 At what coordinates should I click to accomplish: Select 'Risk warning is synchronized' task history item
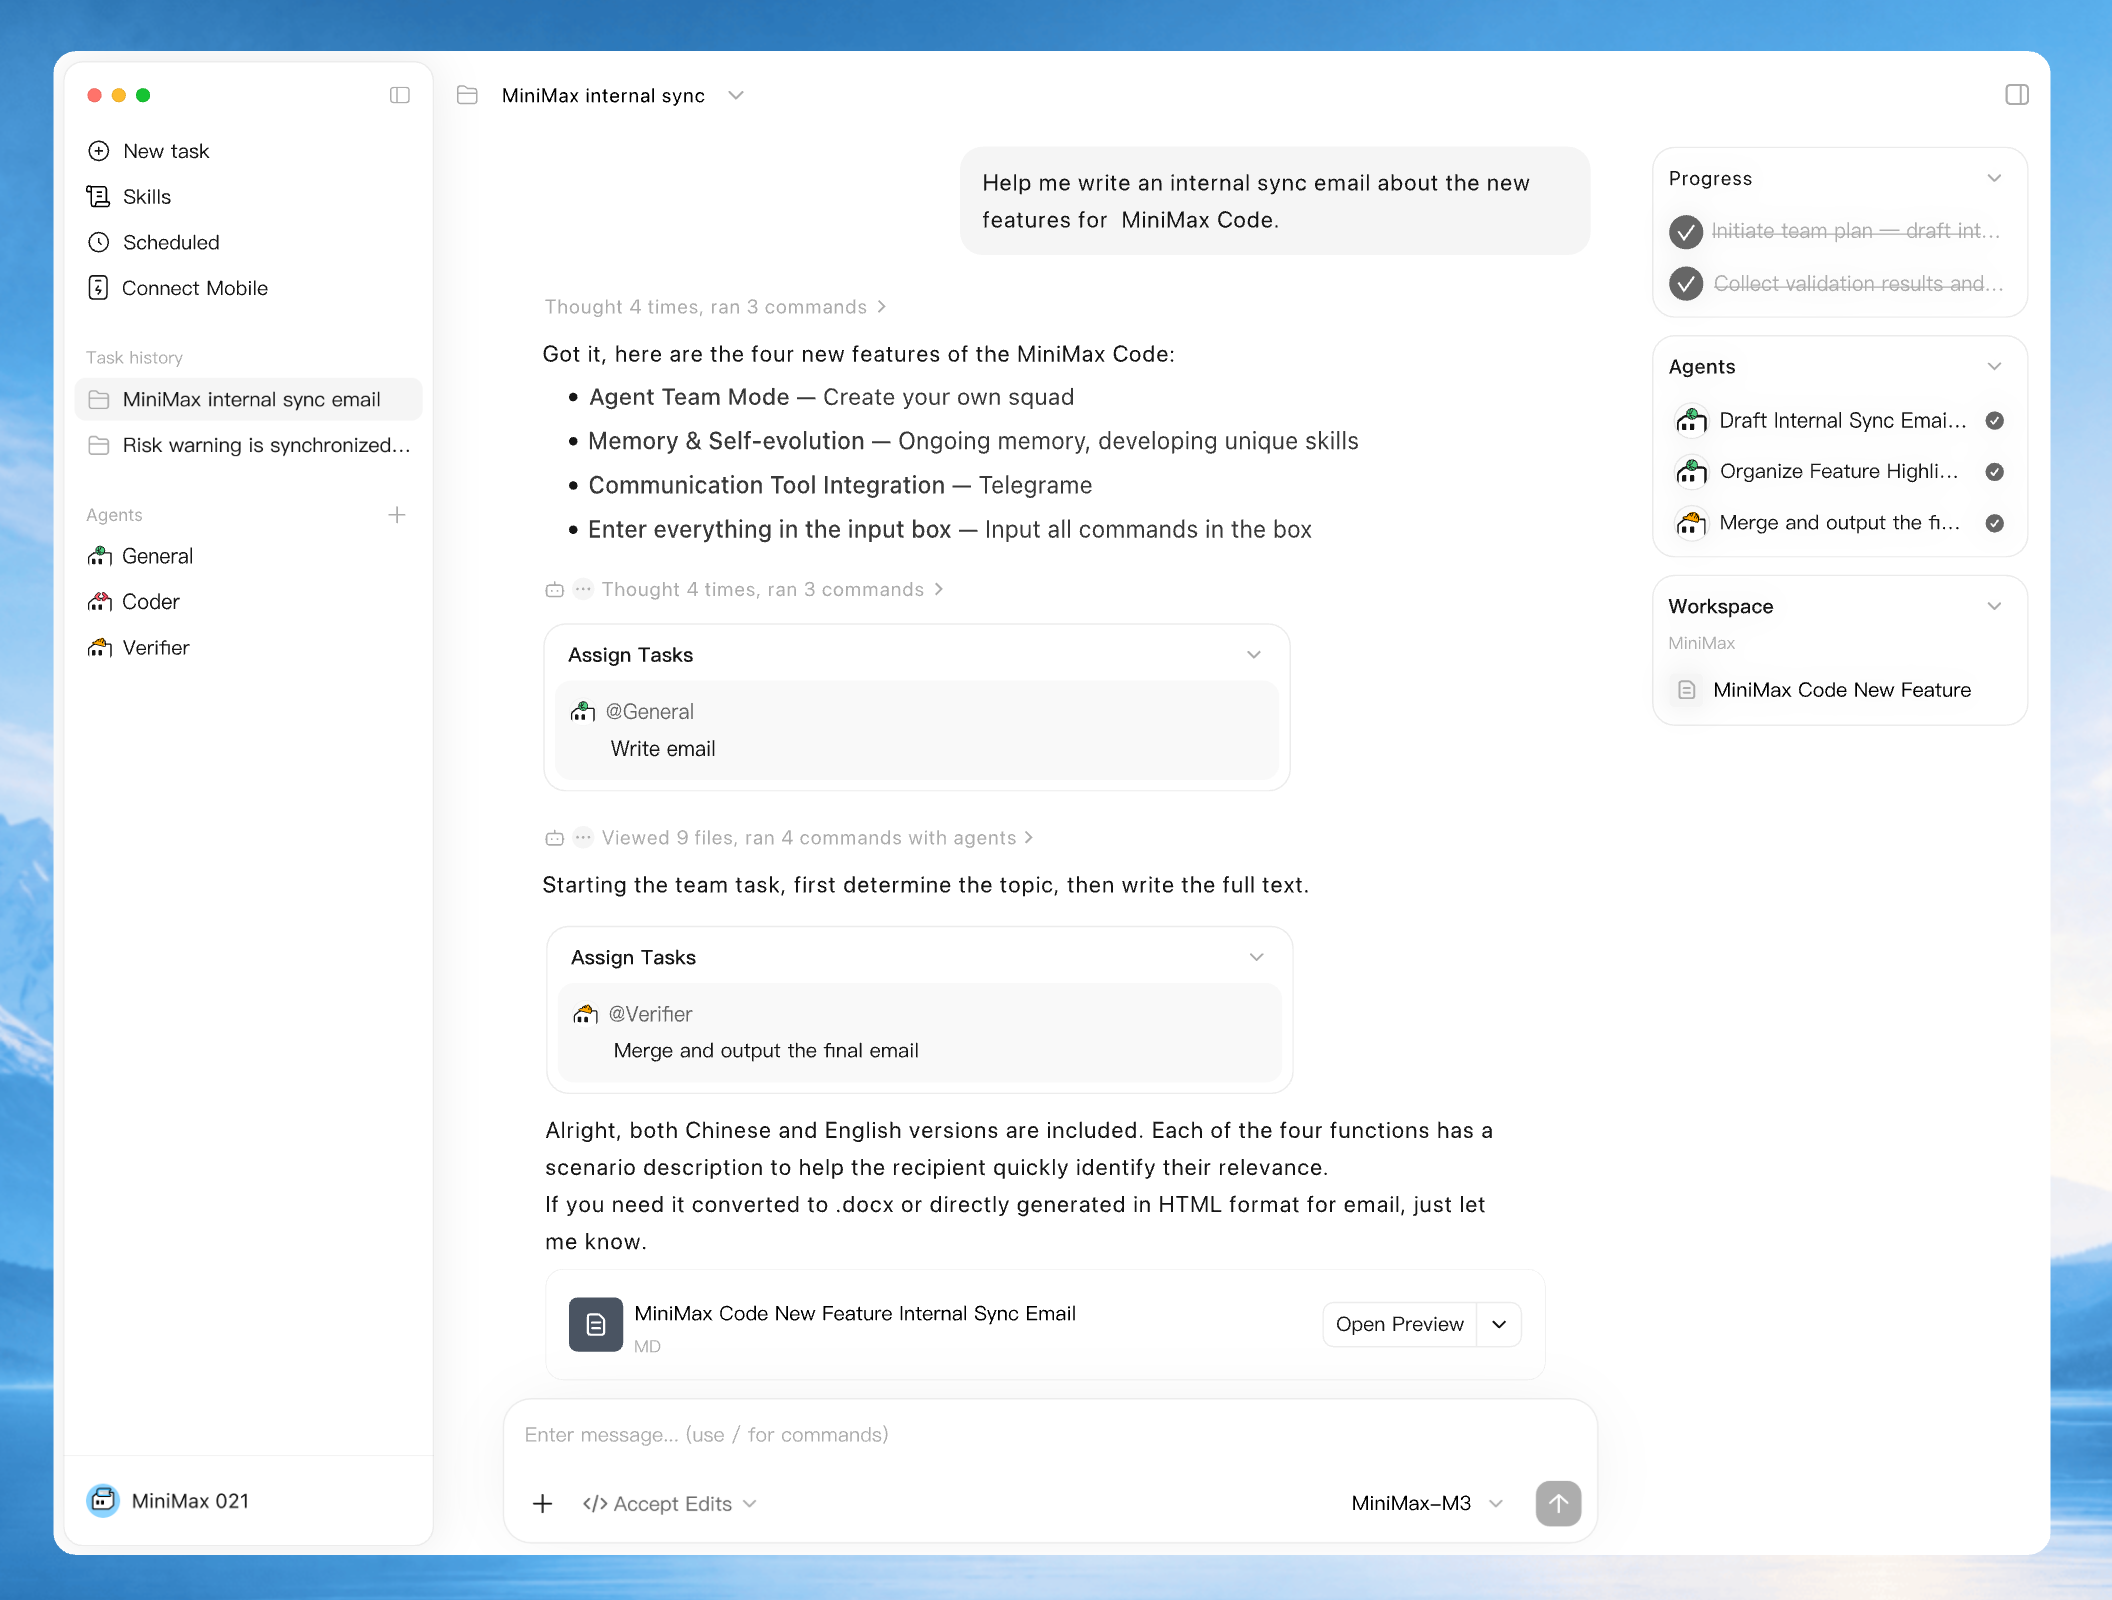[248, 445]
